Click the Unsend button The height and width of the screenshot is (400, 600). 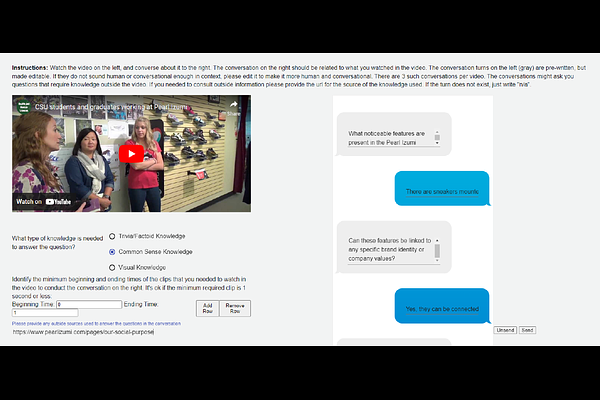505,330
